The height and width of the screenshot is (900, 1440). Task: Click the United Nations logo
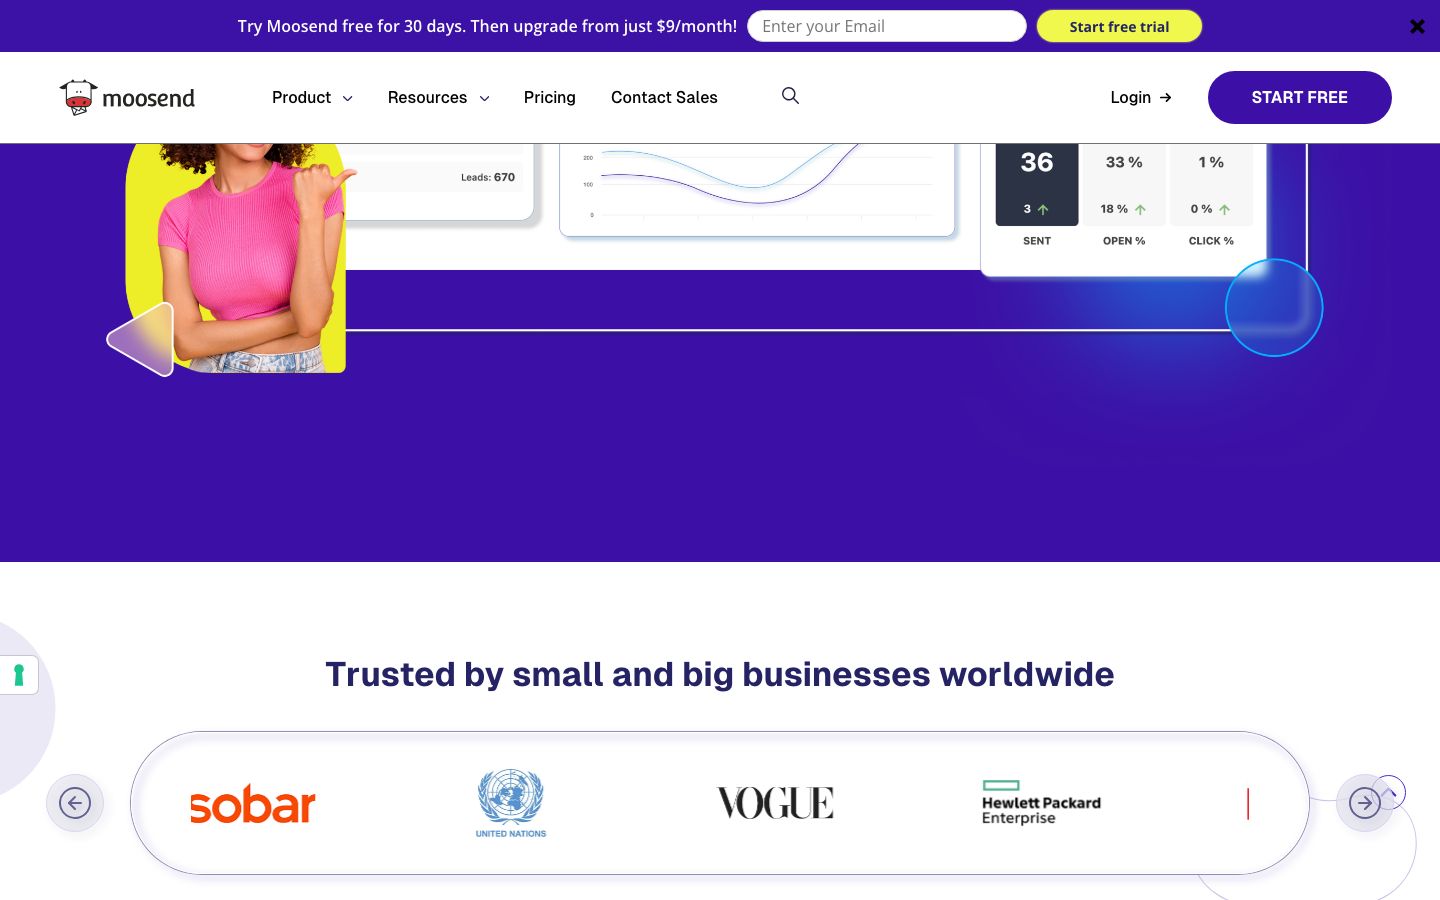coord(511,803)
